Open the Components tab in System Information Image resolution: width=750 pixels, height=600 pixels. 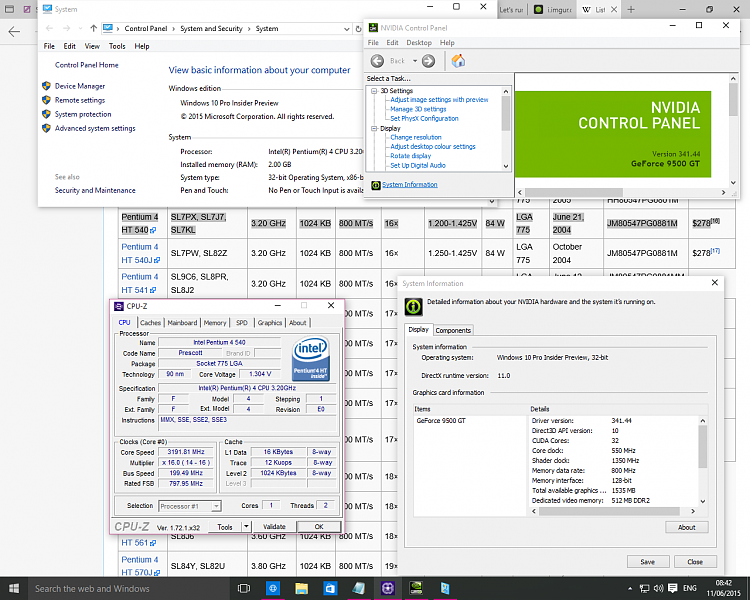(x=453, y=331)
